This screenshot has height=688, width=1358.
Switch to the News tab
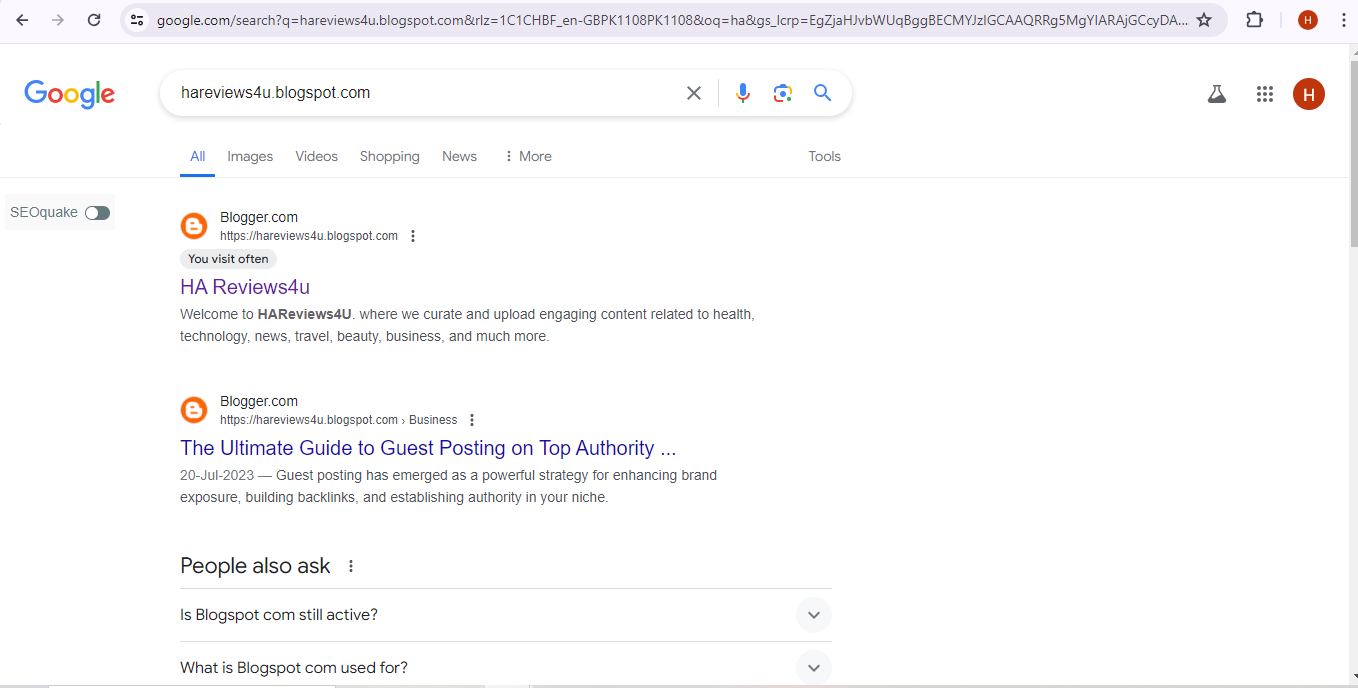pos(459,156)
